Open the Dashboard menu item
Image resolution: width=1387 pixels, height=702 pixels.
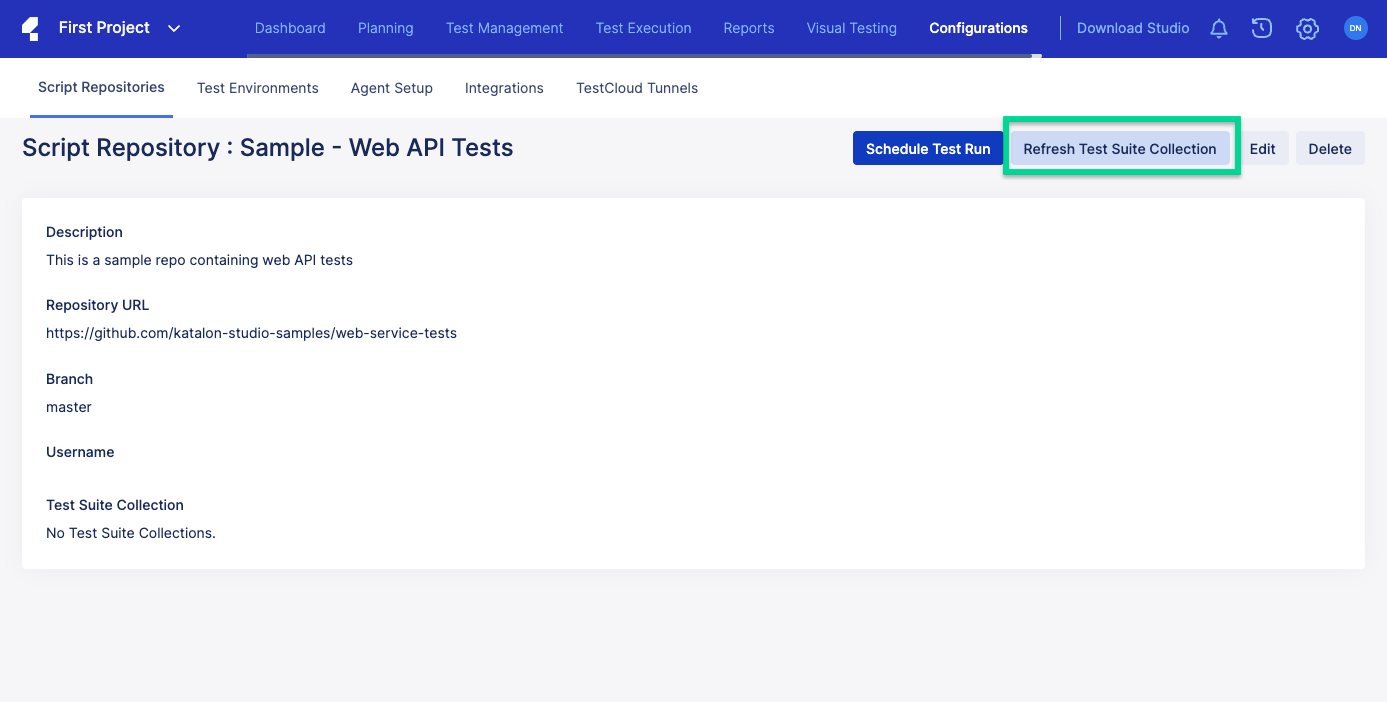tap(290, 28)
